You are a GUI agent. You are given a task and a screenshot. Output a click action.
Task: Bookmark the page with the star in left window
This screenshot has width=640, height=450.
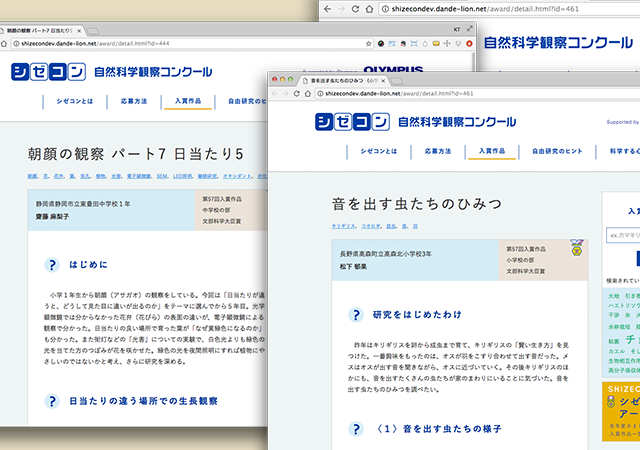pos(369,43)
